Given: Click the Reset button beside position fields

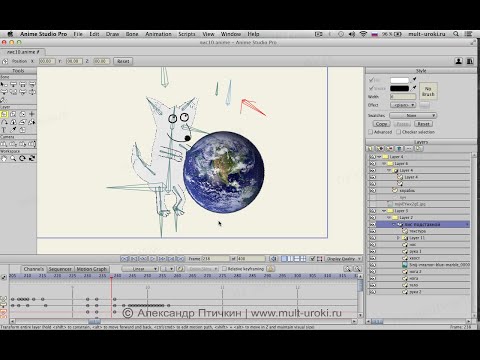Looking at the screenshot, I should point(123,61).
